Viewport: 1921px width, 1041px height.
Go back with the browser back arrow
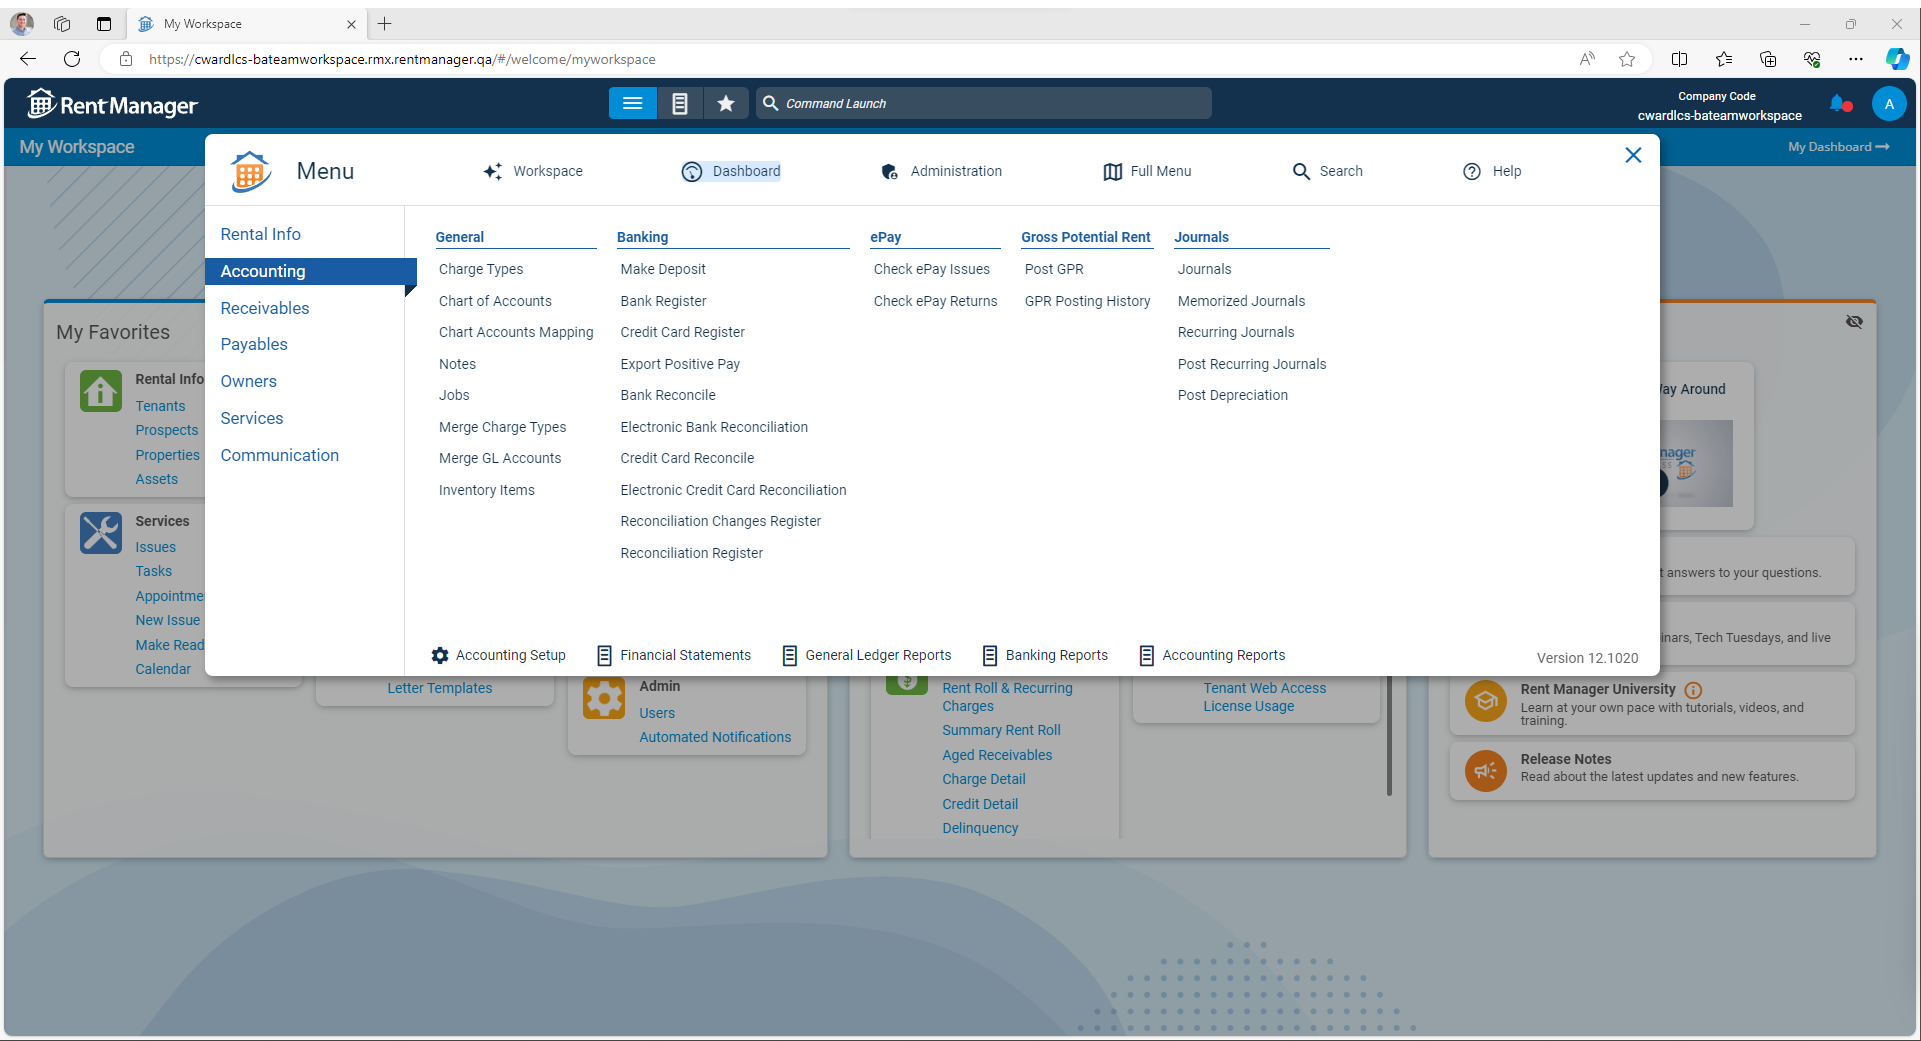point(28,59)
